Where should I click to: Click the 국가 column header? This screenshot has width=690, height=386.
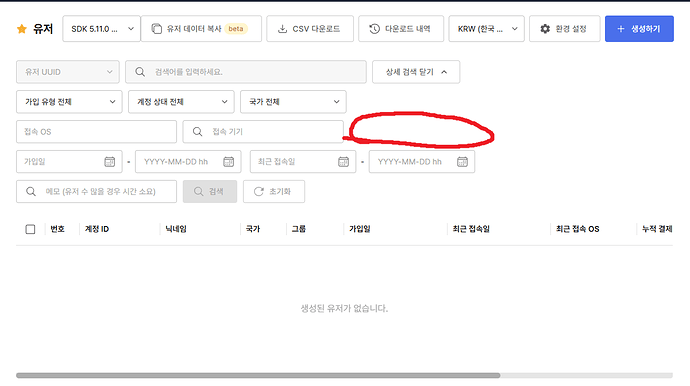(x=253, y=229)
